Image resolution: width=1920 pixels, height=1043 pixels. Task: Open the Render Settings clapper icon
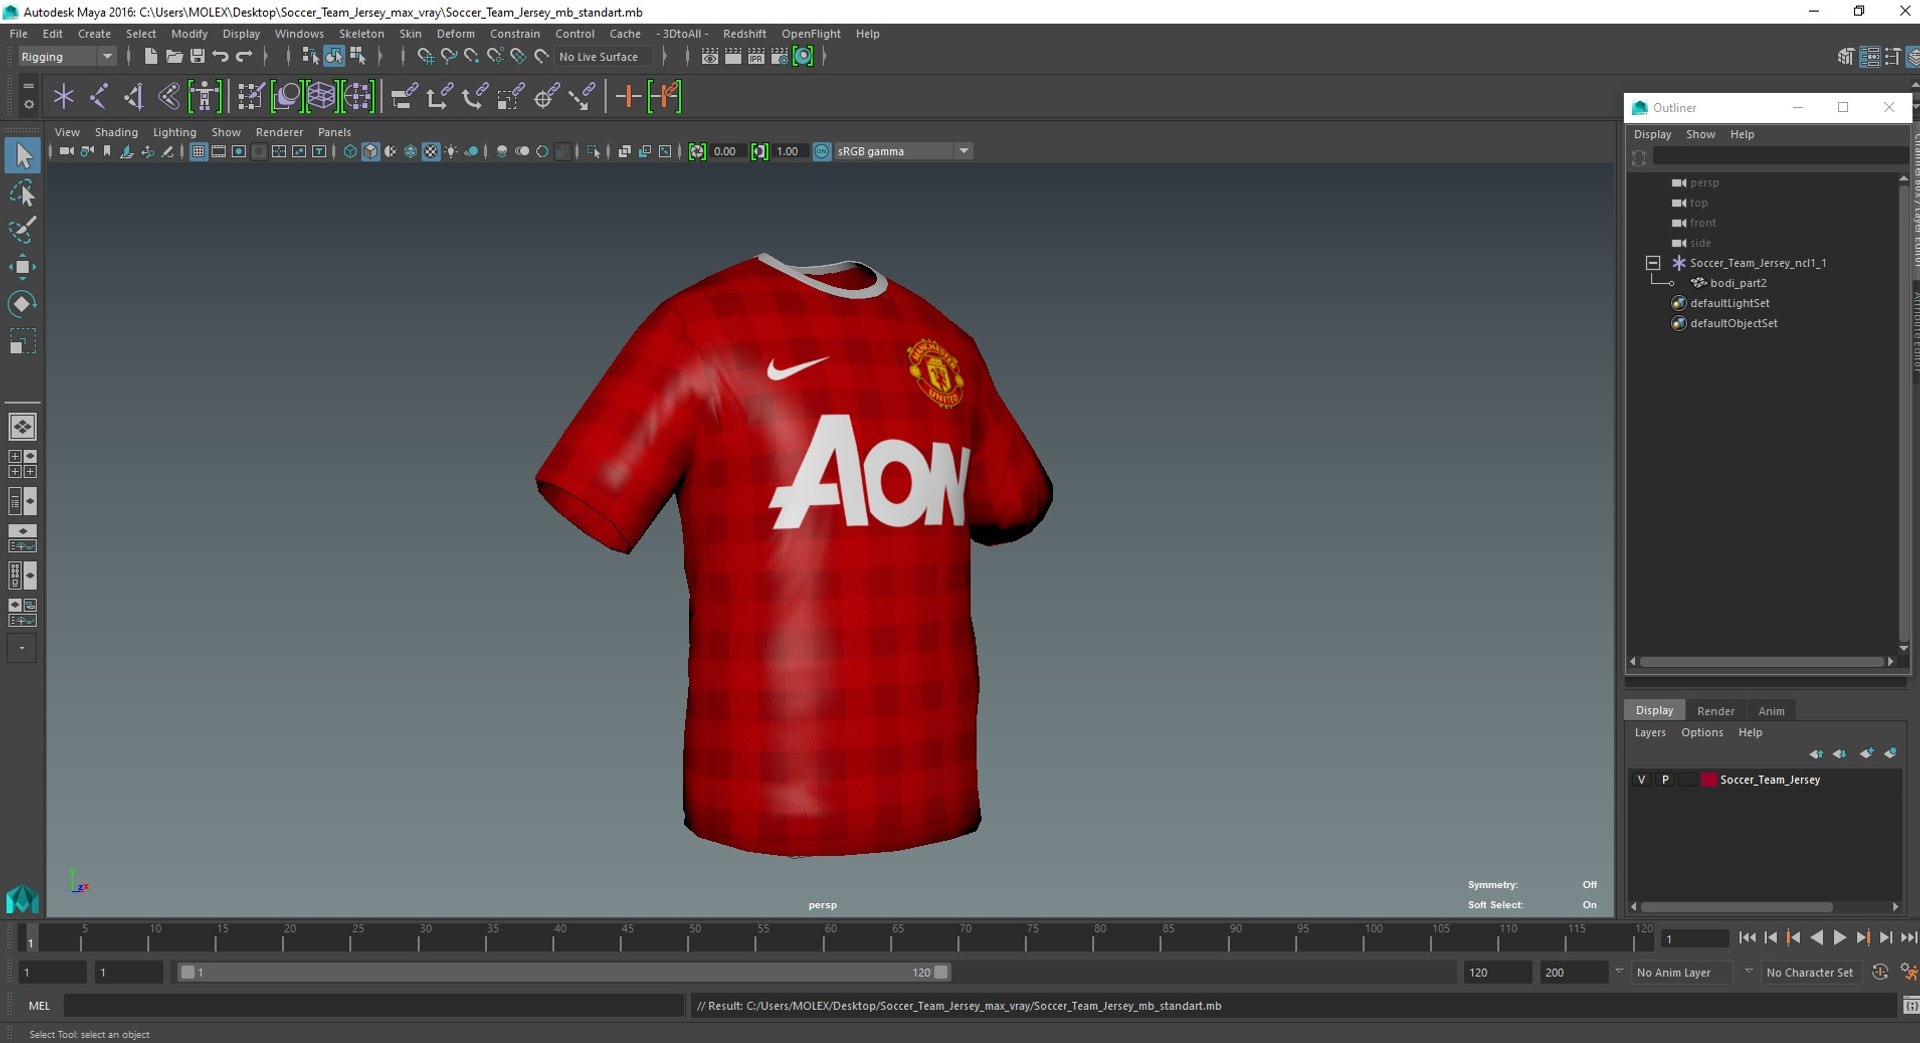tap(779, 57)
